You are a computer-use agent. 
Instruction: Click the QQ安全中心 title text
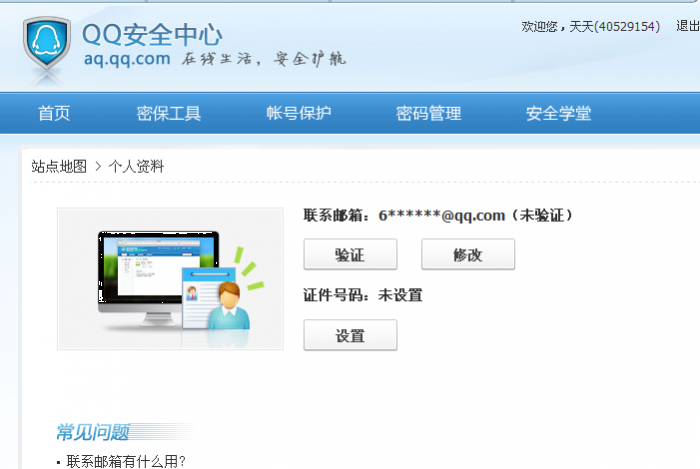pos(152,34)
